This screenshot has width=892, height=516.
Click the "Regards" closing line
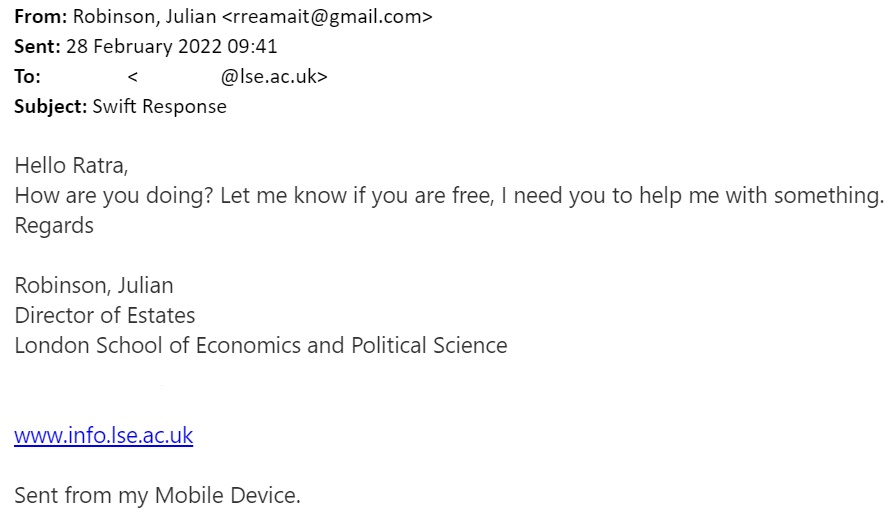pos(54,225)
